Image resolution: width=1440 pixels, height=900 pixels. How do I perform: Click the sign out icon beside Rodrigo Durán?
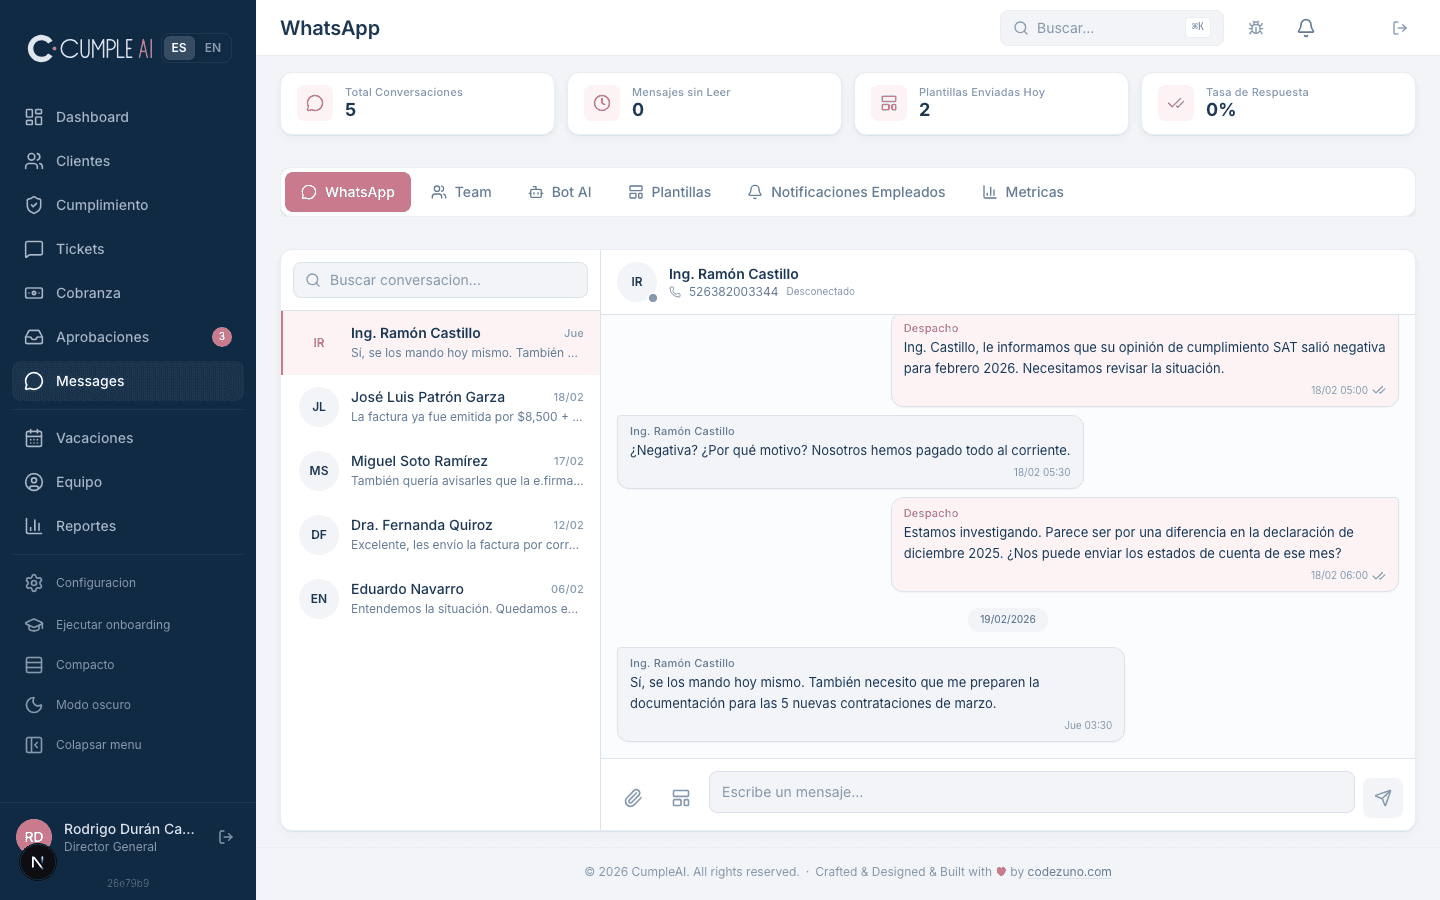click(x=226, y=837)
